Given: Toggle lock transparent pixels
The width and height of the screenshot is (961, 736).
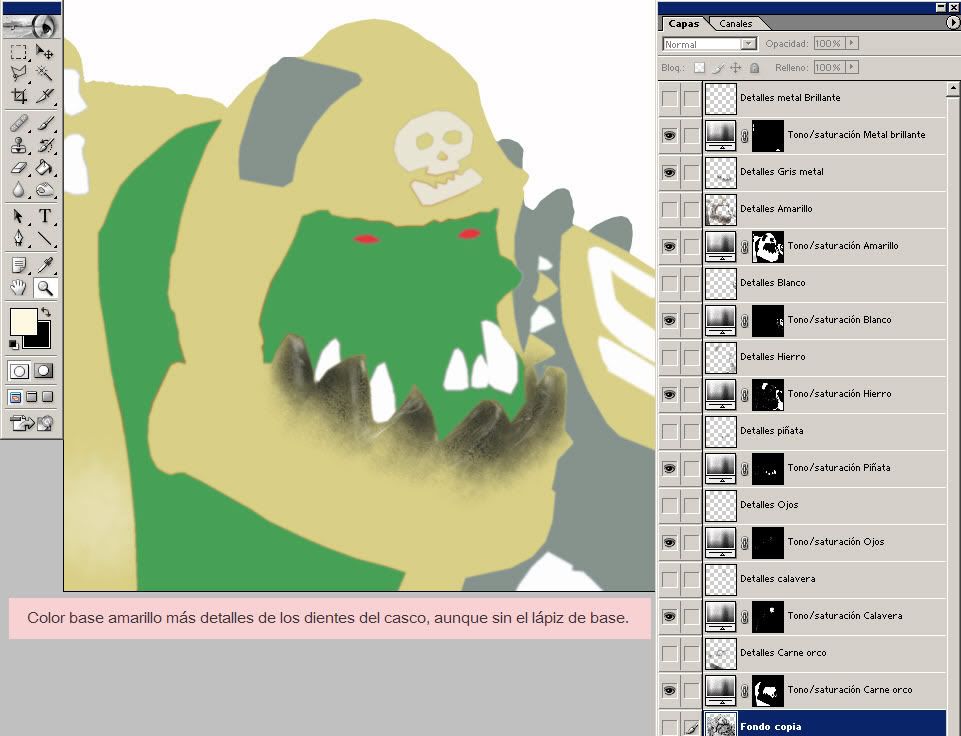Looking at the screenshot, I should (699, 68).
